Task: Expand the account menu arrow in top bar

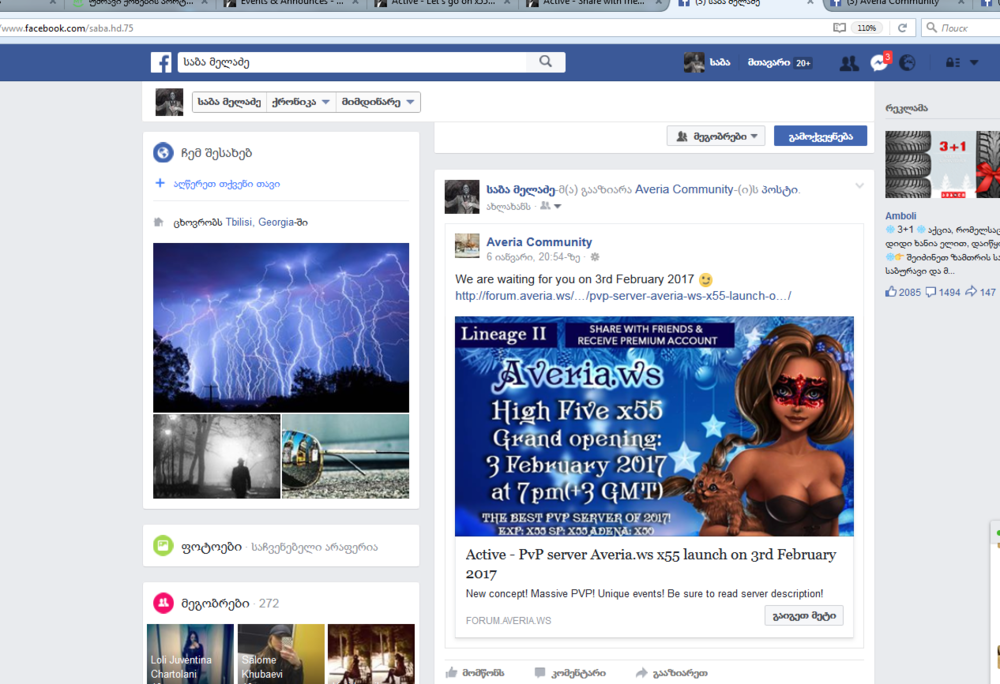Action: 974,63
